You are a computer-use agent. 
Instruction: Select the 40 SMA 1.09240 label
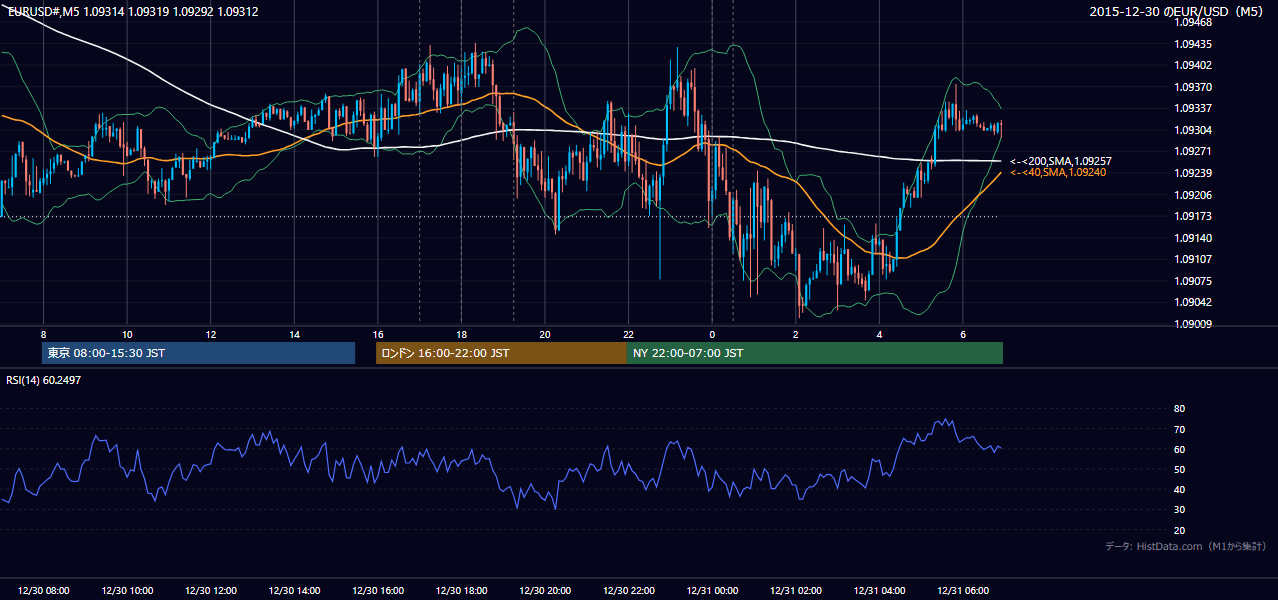[x=1058, y=173]
